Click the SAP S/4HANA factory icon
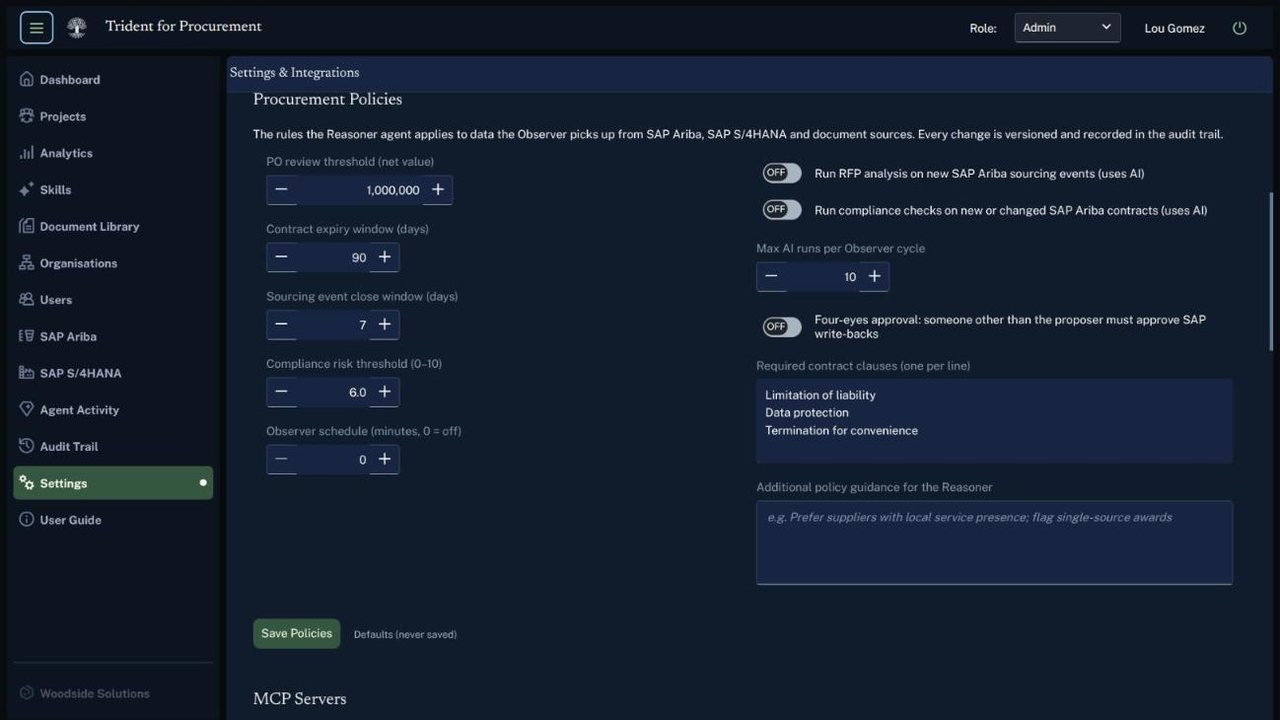The height and width of the screenshot is (720, 1280). 27,373
